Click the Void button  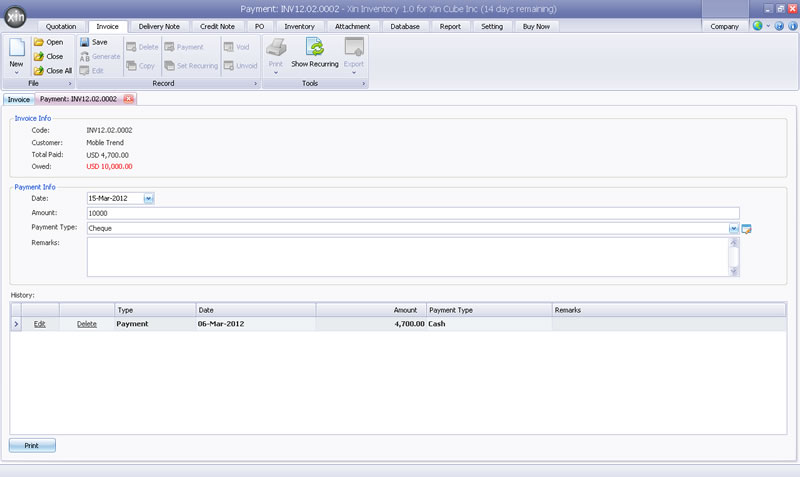237,47
